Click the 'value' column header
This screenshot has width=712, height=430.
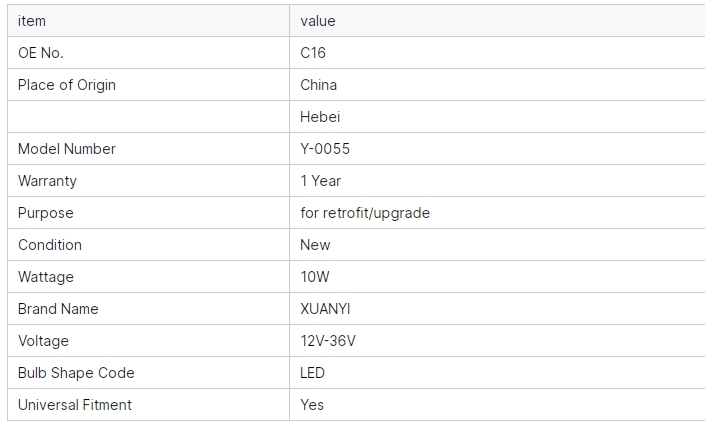[x=318, y=21]
